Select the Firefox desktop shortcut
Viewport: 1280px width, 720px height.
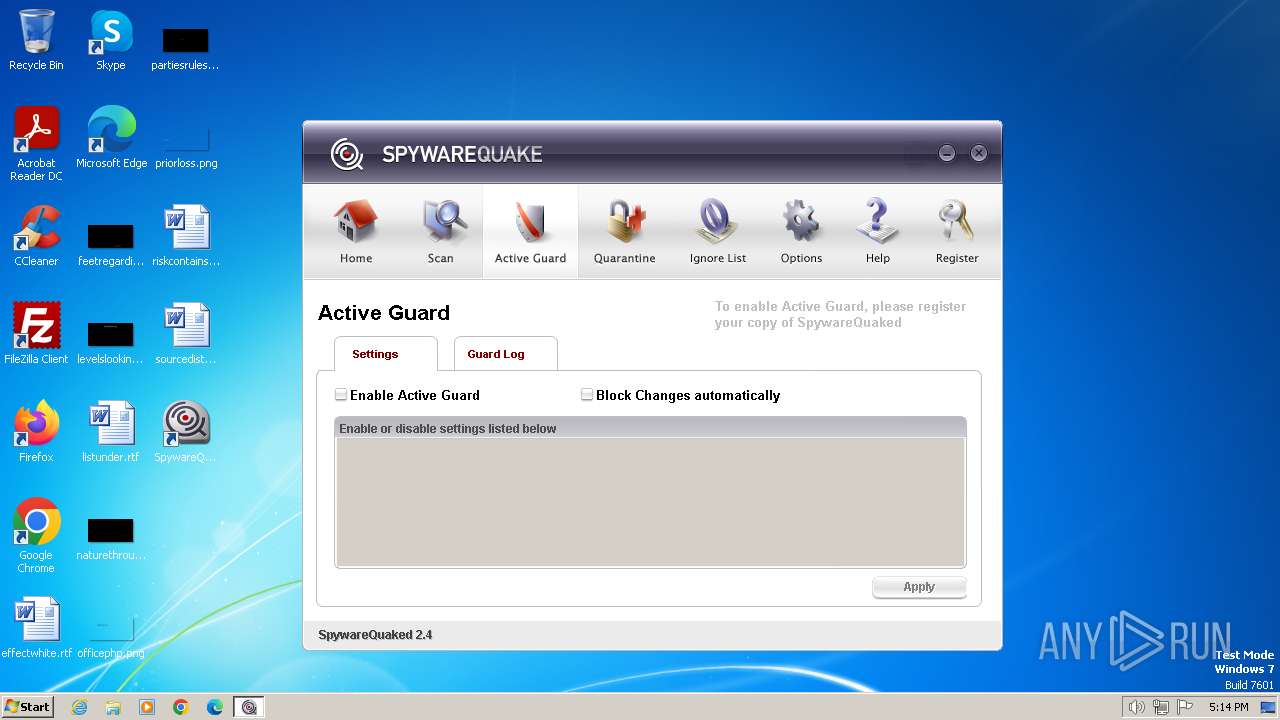coord(36,432)
